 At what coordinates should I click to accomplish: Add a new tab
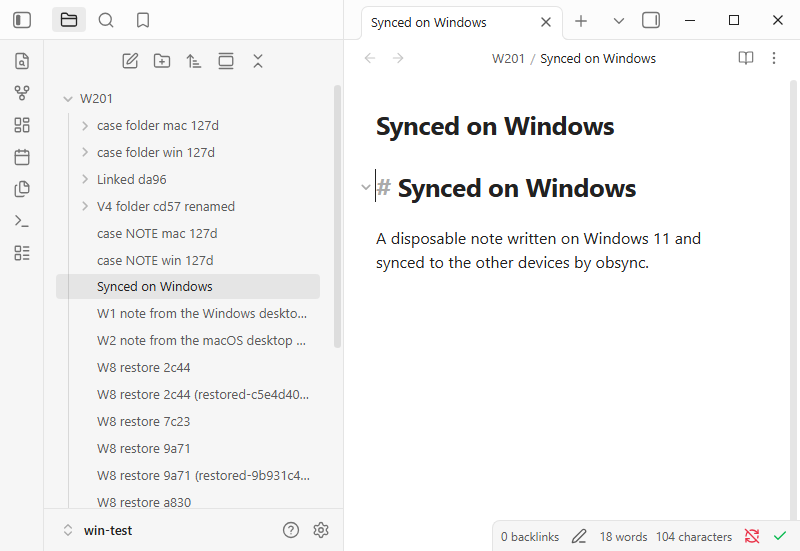coord(581,21)
